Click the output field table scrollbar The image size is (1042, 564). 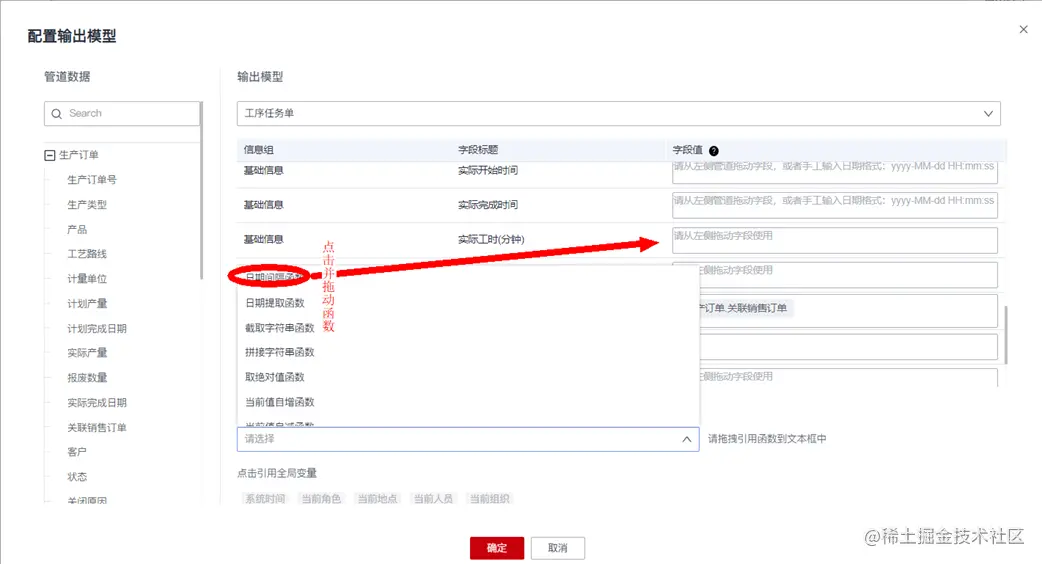1005,335
